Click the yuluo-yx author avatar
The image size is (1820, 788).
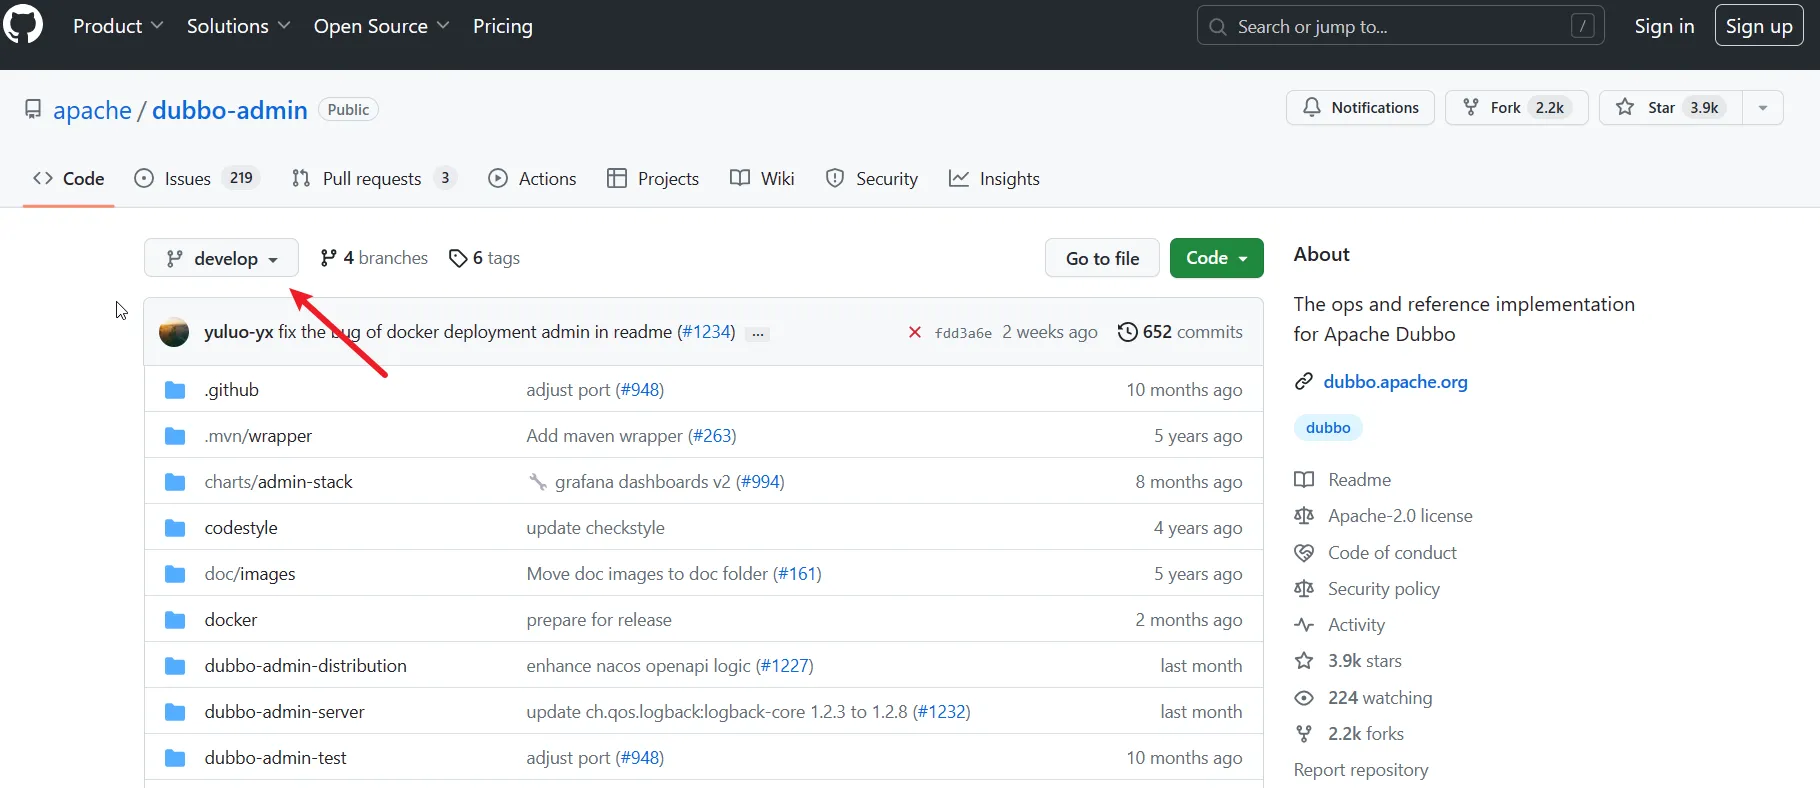[x=174, y=332]
